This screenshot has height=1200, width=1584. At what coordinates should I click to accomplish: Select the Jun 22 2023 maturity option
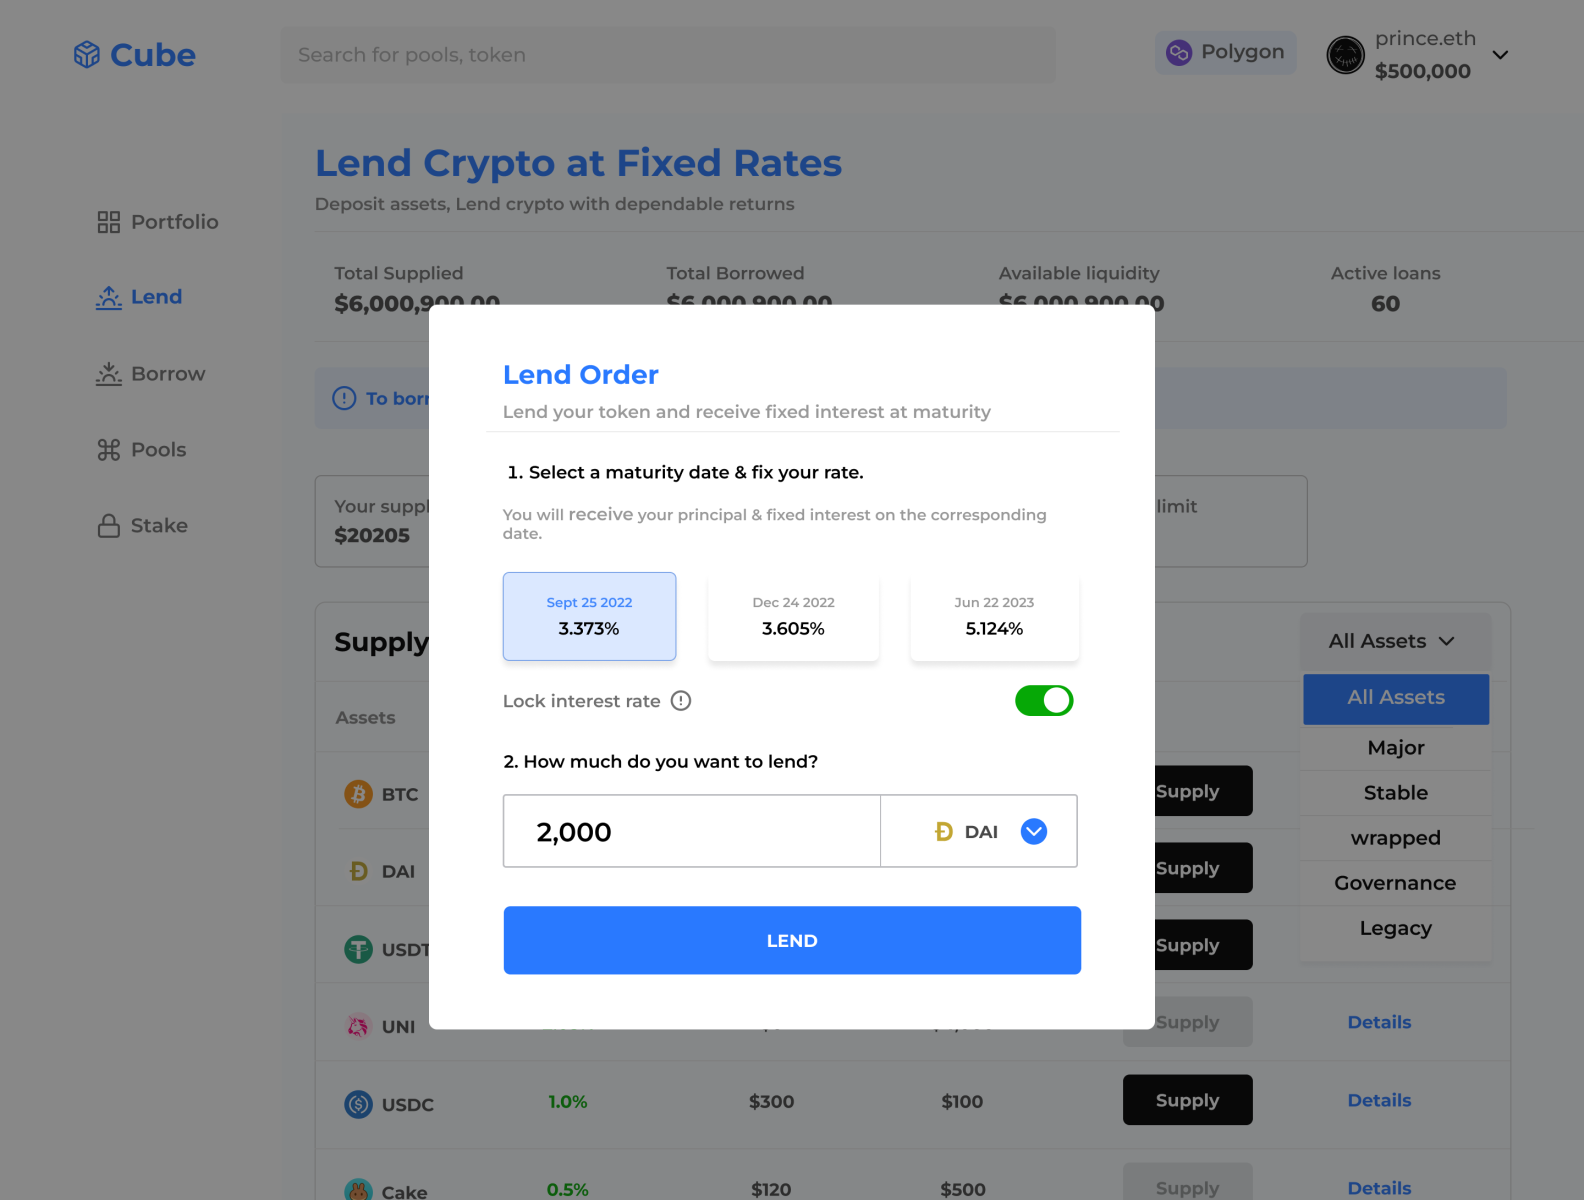994,616
